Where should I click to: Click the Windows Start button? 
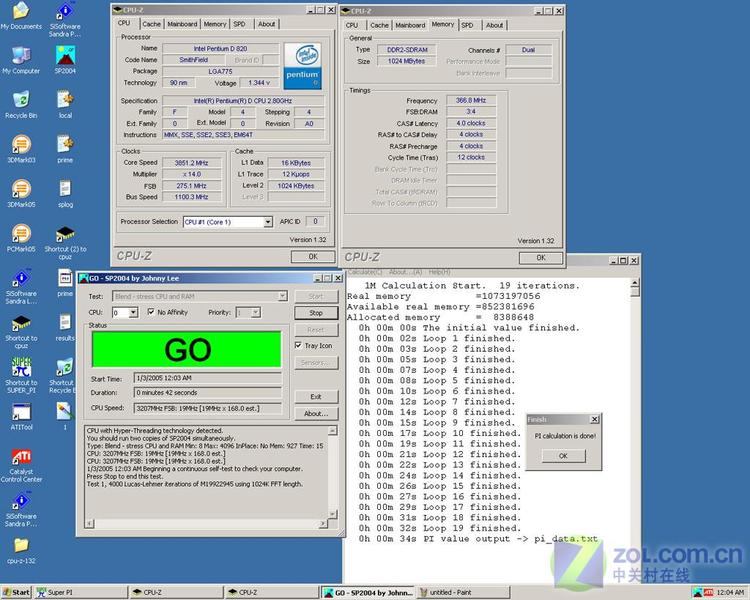pyautogui.click(x=16, y=592)
